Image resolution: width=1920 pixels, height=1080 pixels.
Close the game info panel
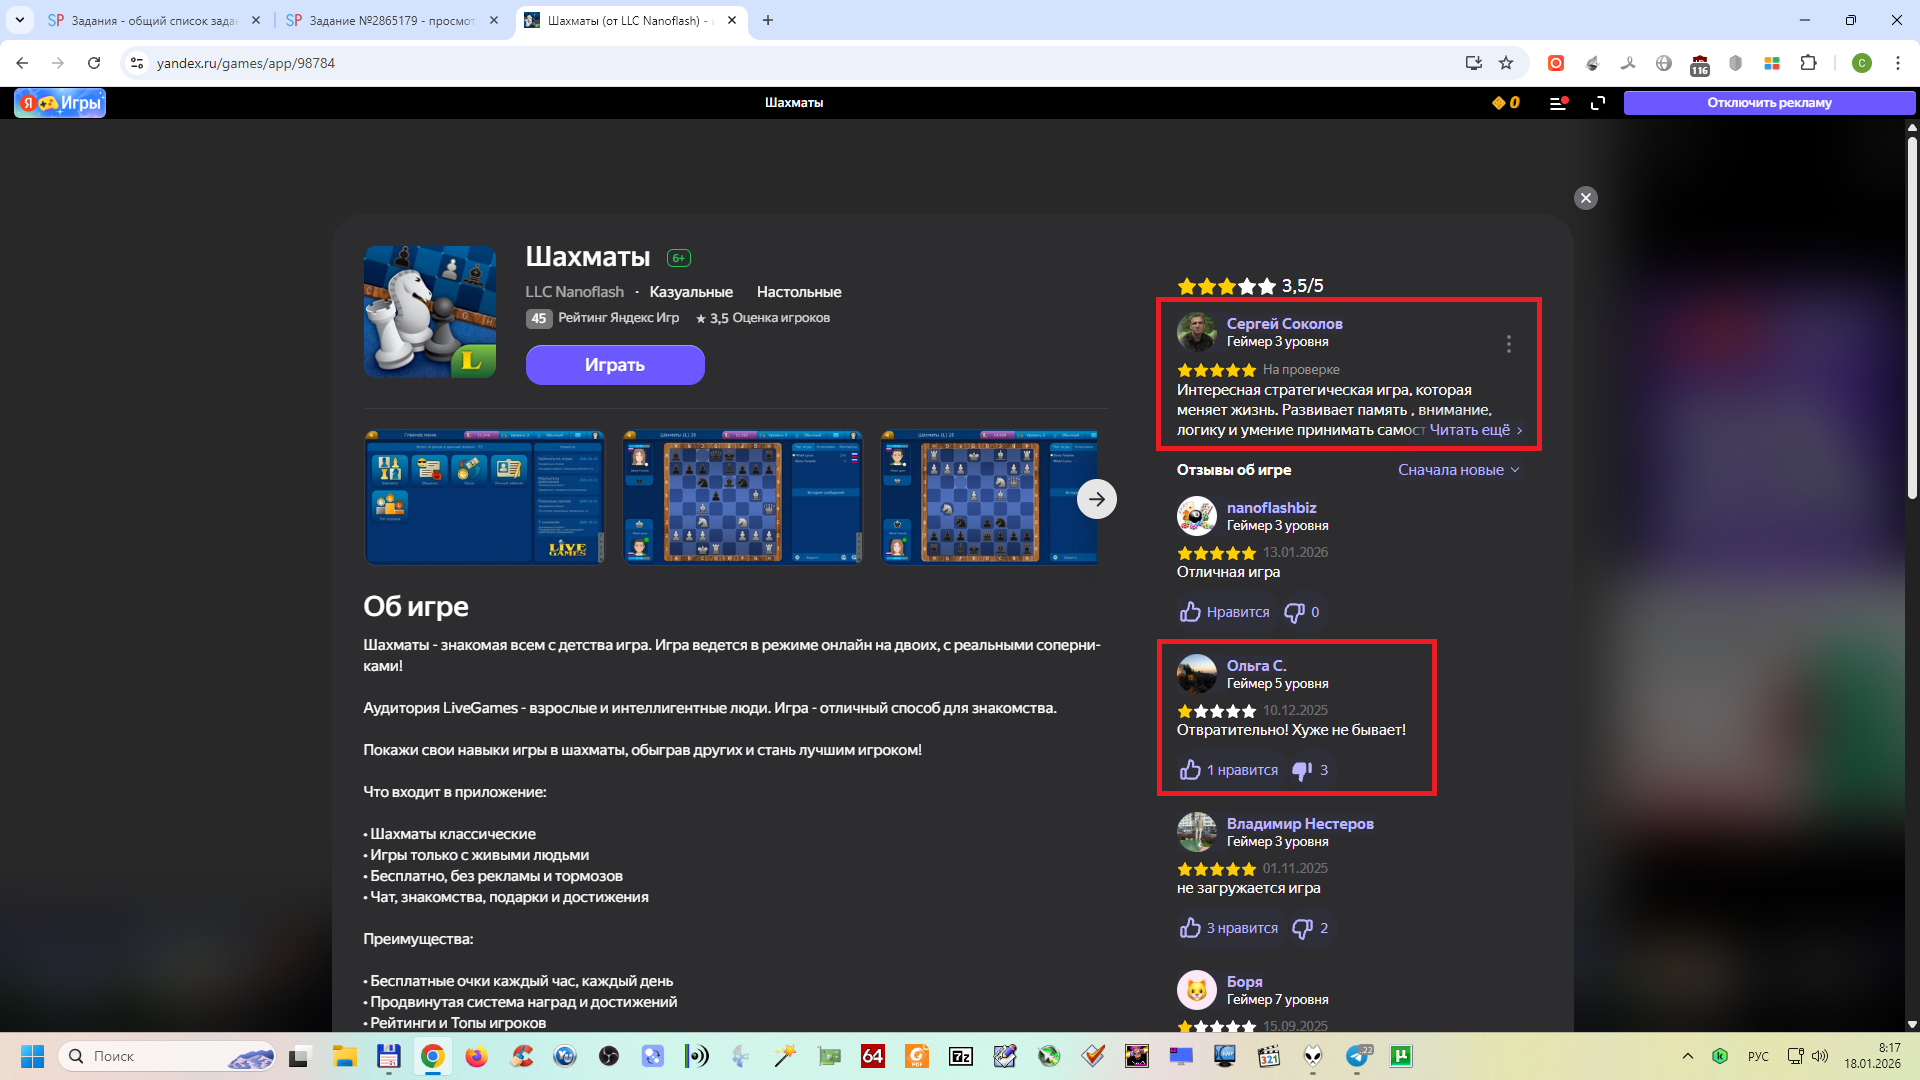[x=1585, y=198]
